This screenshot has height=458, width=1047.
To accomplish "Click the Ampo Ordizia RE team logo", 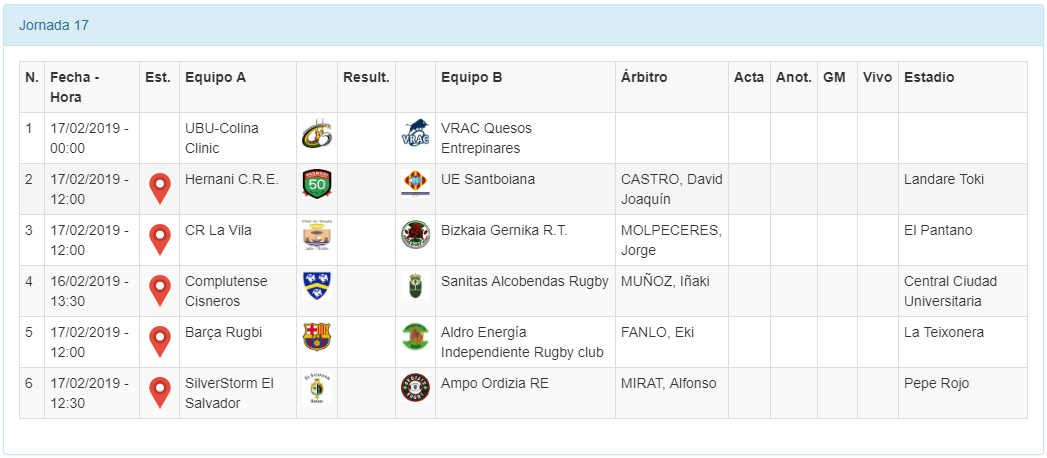I will 415,388.
